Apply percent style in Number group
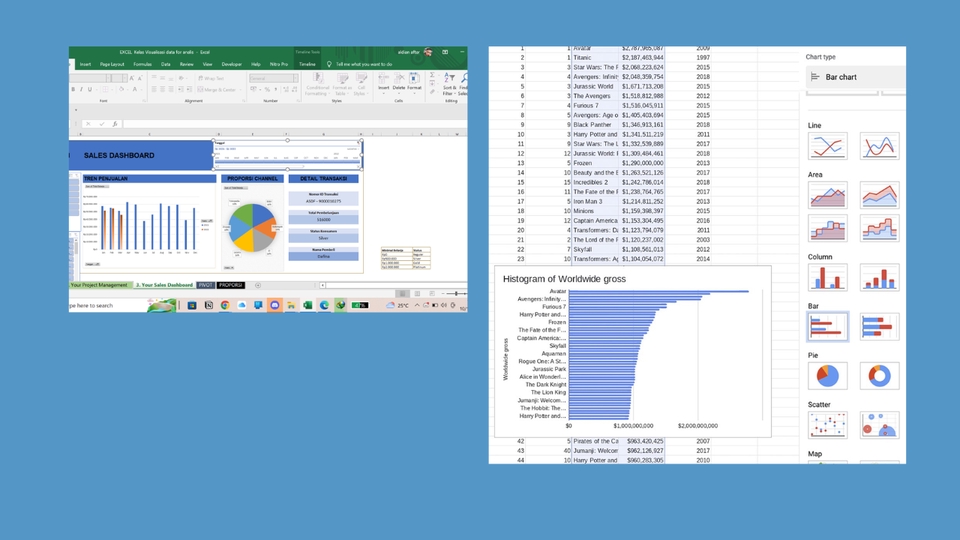The width and height of the screenshot is (960, 540). 267,89
